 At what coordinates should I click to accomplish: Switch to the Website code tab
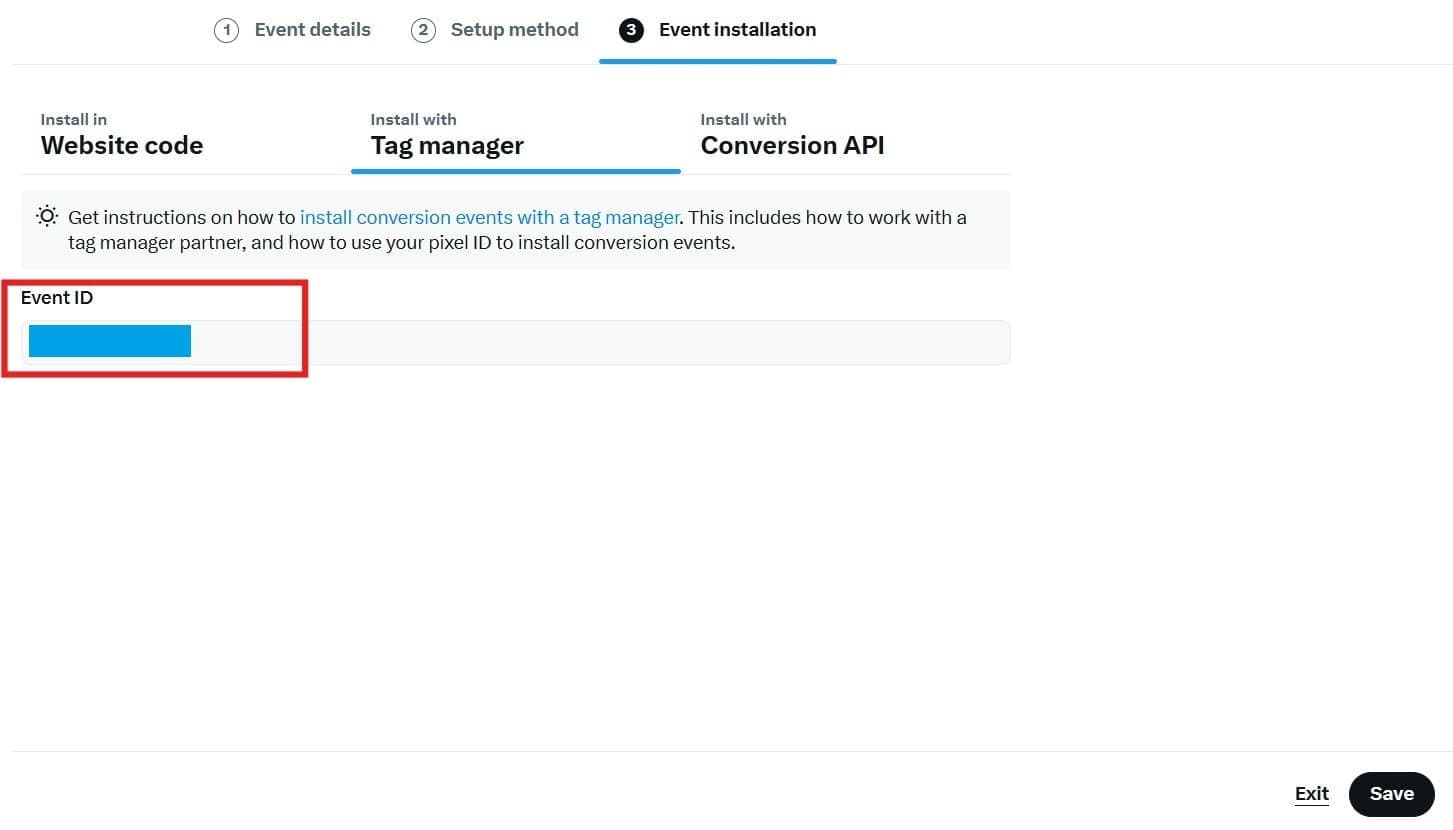[x=122, y=145]
